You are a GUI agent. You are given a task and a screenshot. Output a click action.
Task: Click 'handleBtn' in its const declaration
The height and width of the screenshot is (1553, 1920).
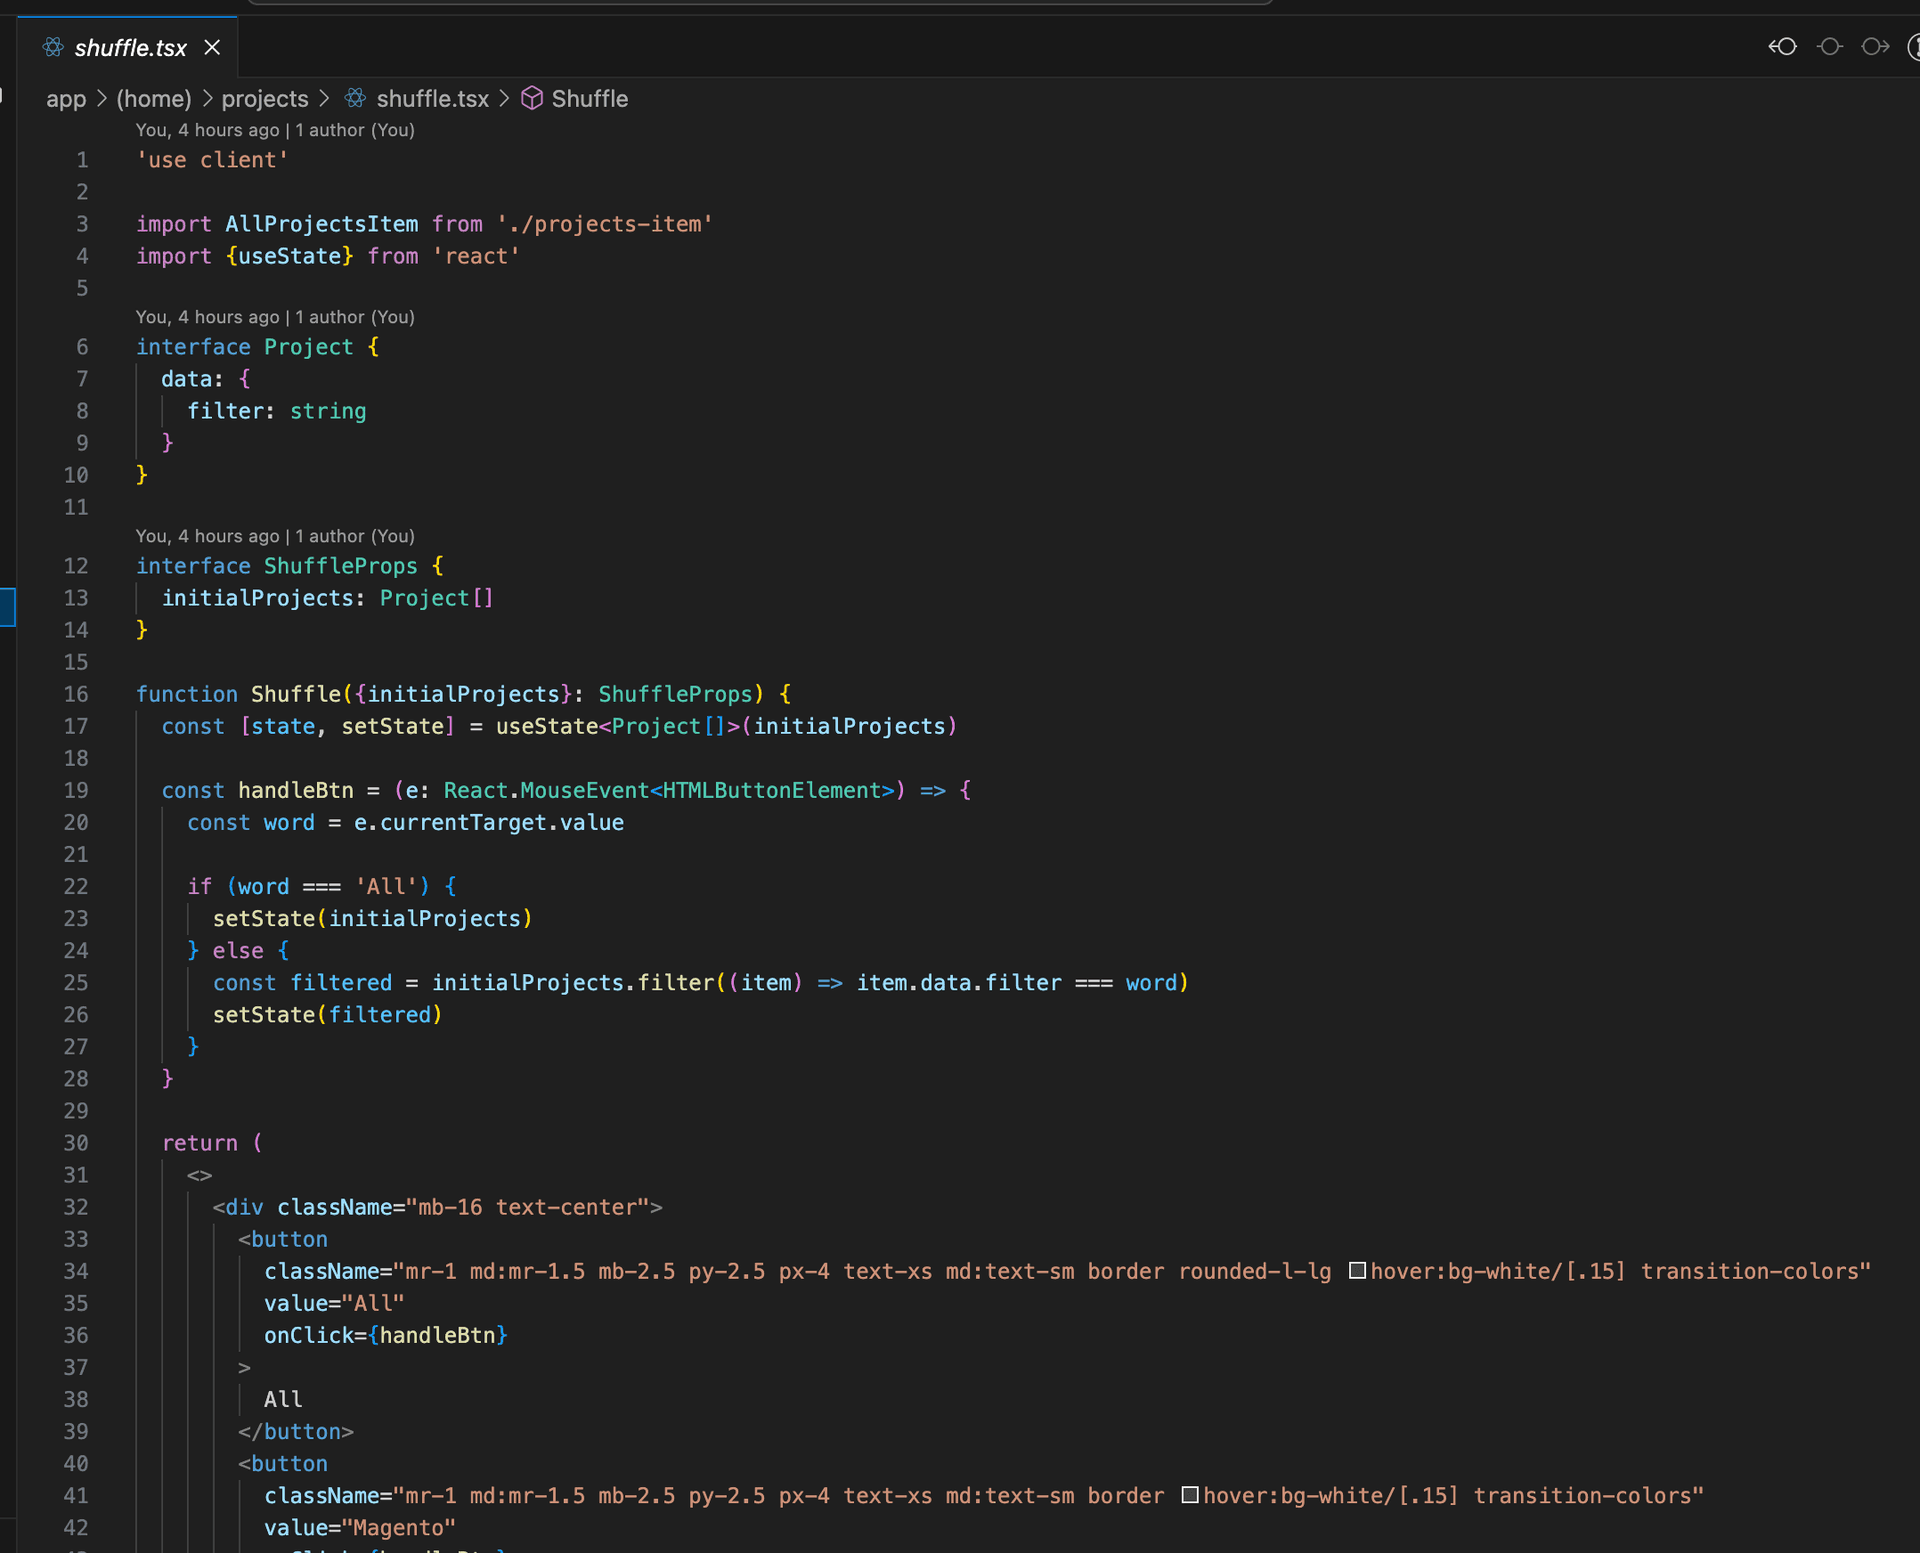[296, 790]
